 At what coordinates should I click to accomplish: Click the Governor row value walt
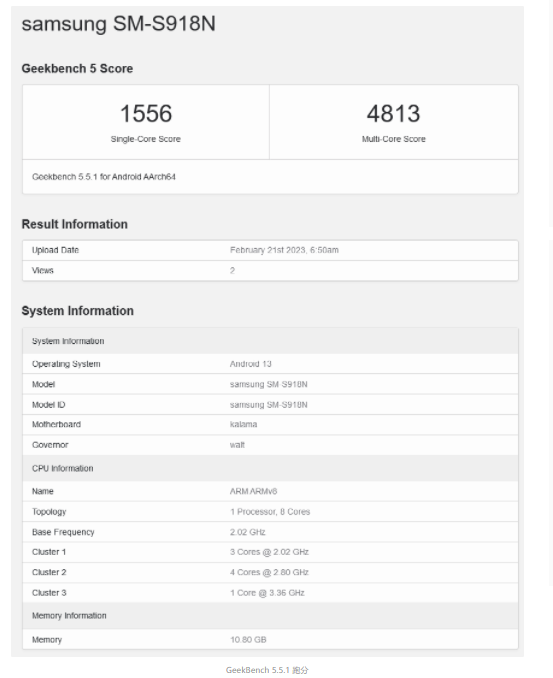[237, 445]
